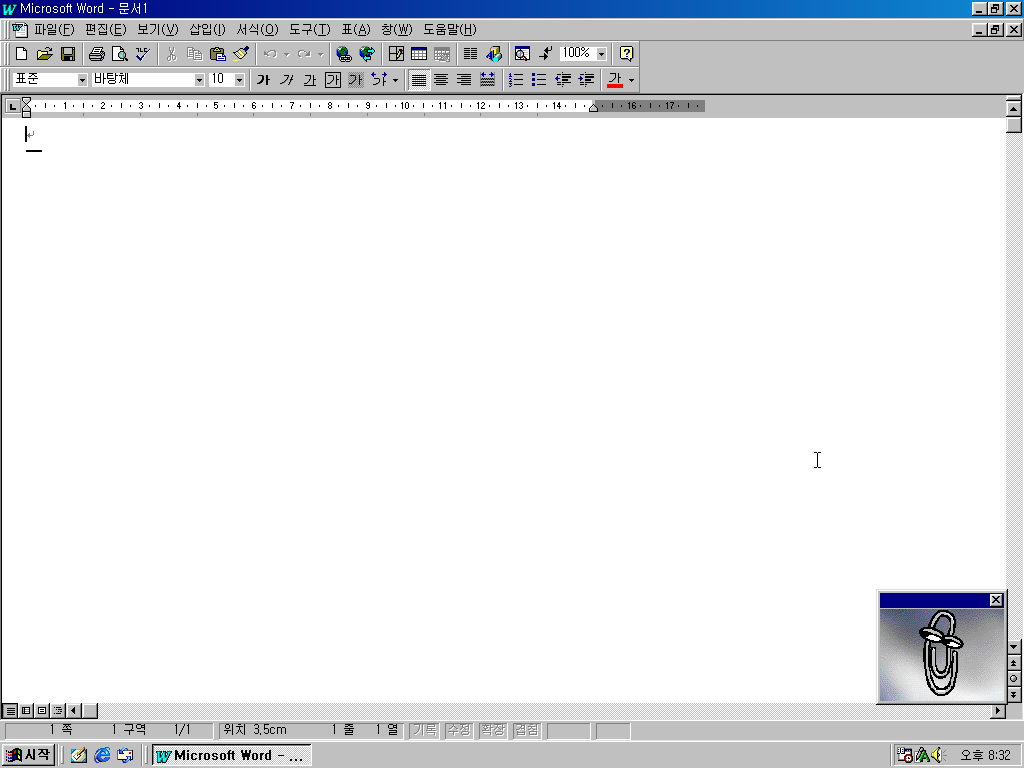Open the 표(A) table menu
The width and height of the screenshot is (1024, 768).
(356, 29)
